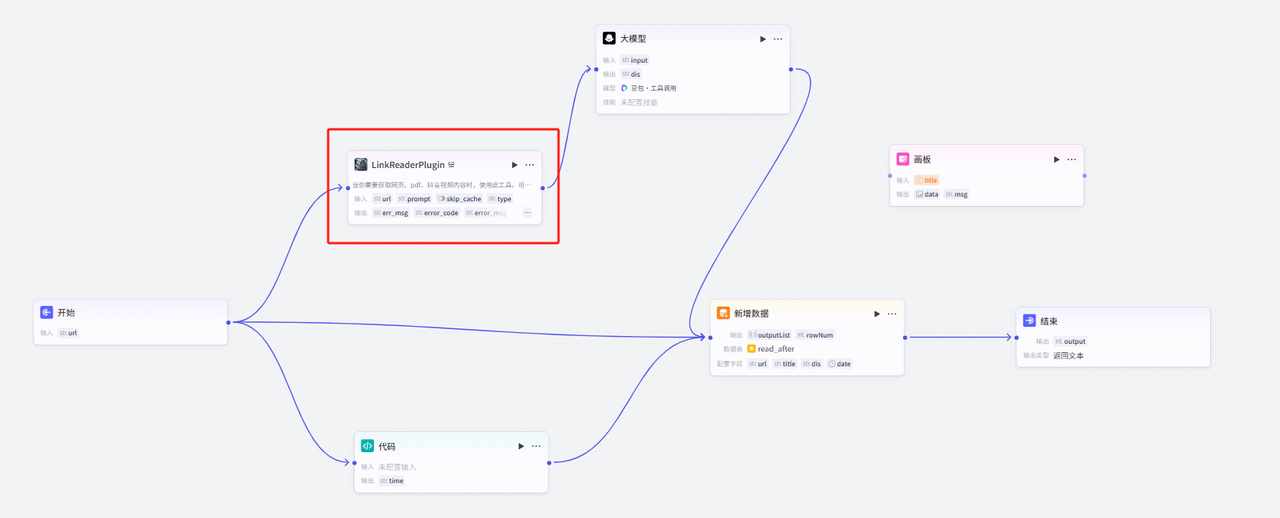
Task: Open the 画板 node's three-dot menu
Action: pyautogui.click(x=1072, y=159)
